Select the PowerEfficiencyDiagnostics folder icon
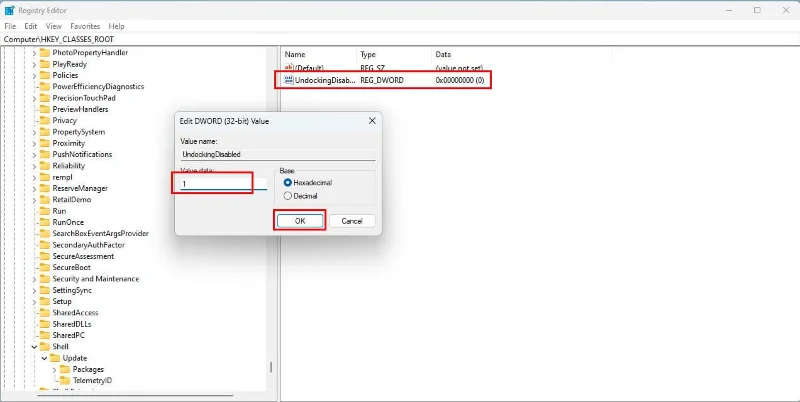The width and height of the screenshot is (800, 402). (44, 86)
